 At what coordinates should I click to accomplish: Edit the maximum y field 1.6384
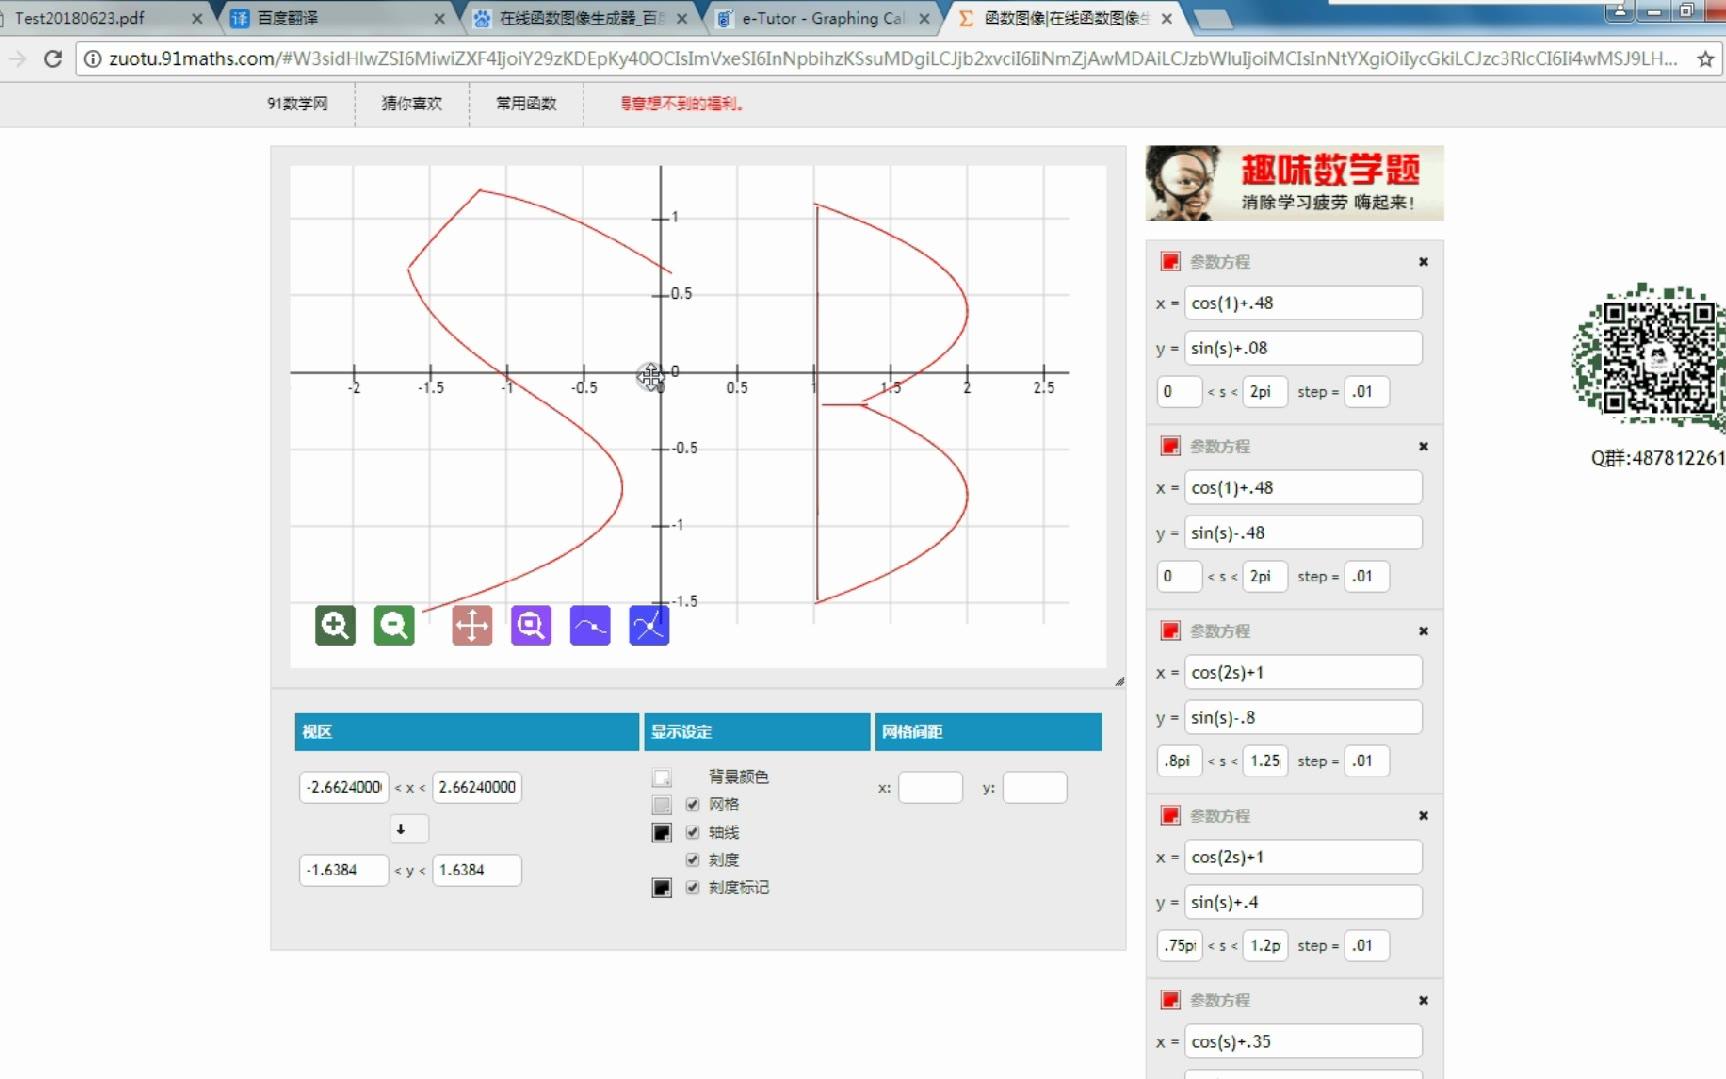coord(477,870)
